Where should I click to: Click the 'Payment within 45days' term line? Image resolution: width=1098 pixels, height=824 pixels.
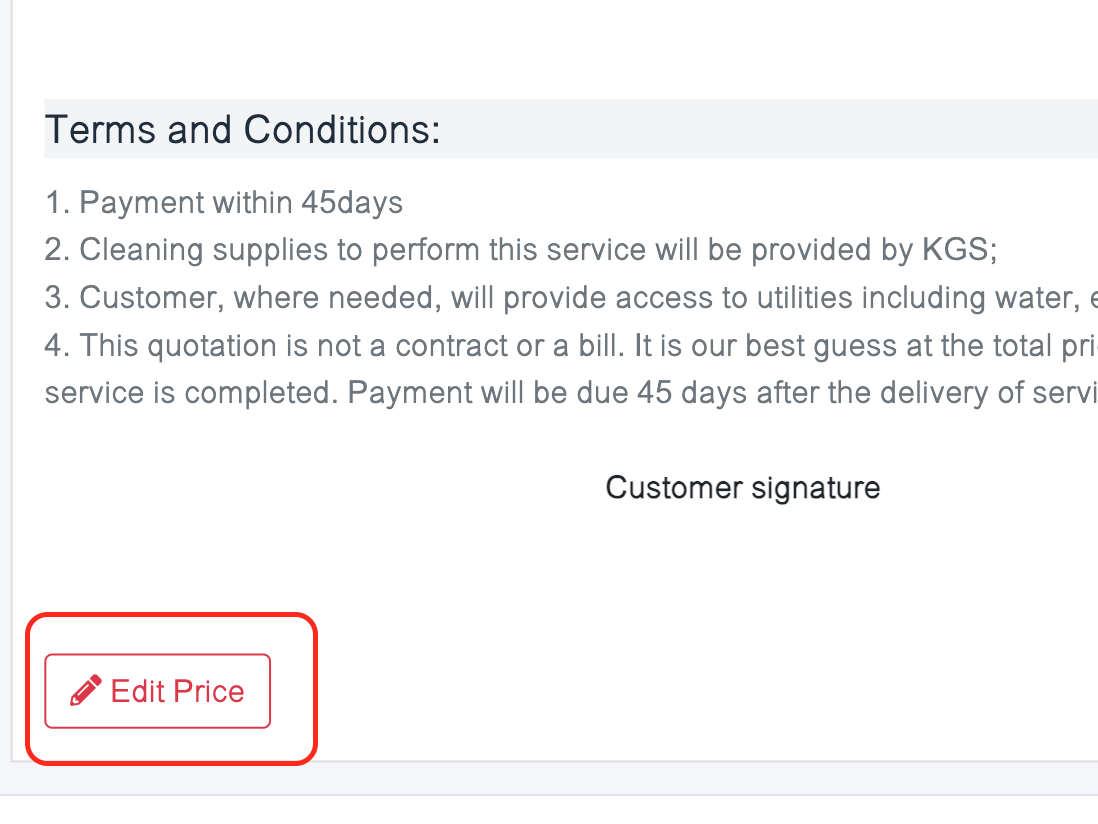224,203
